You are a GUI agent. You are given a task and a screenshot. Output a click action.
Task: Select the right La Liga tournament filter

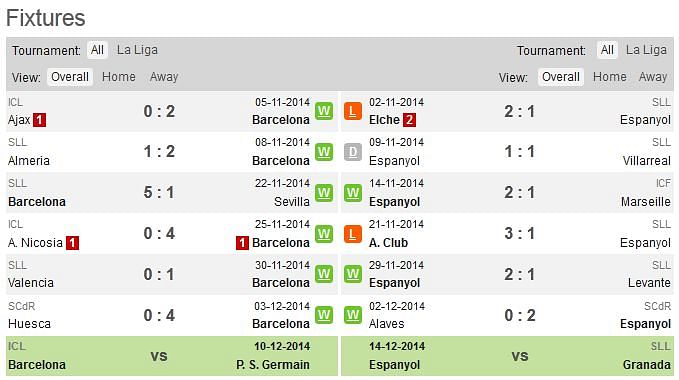pos(646,50)
